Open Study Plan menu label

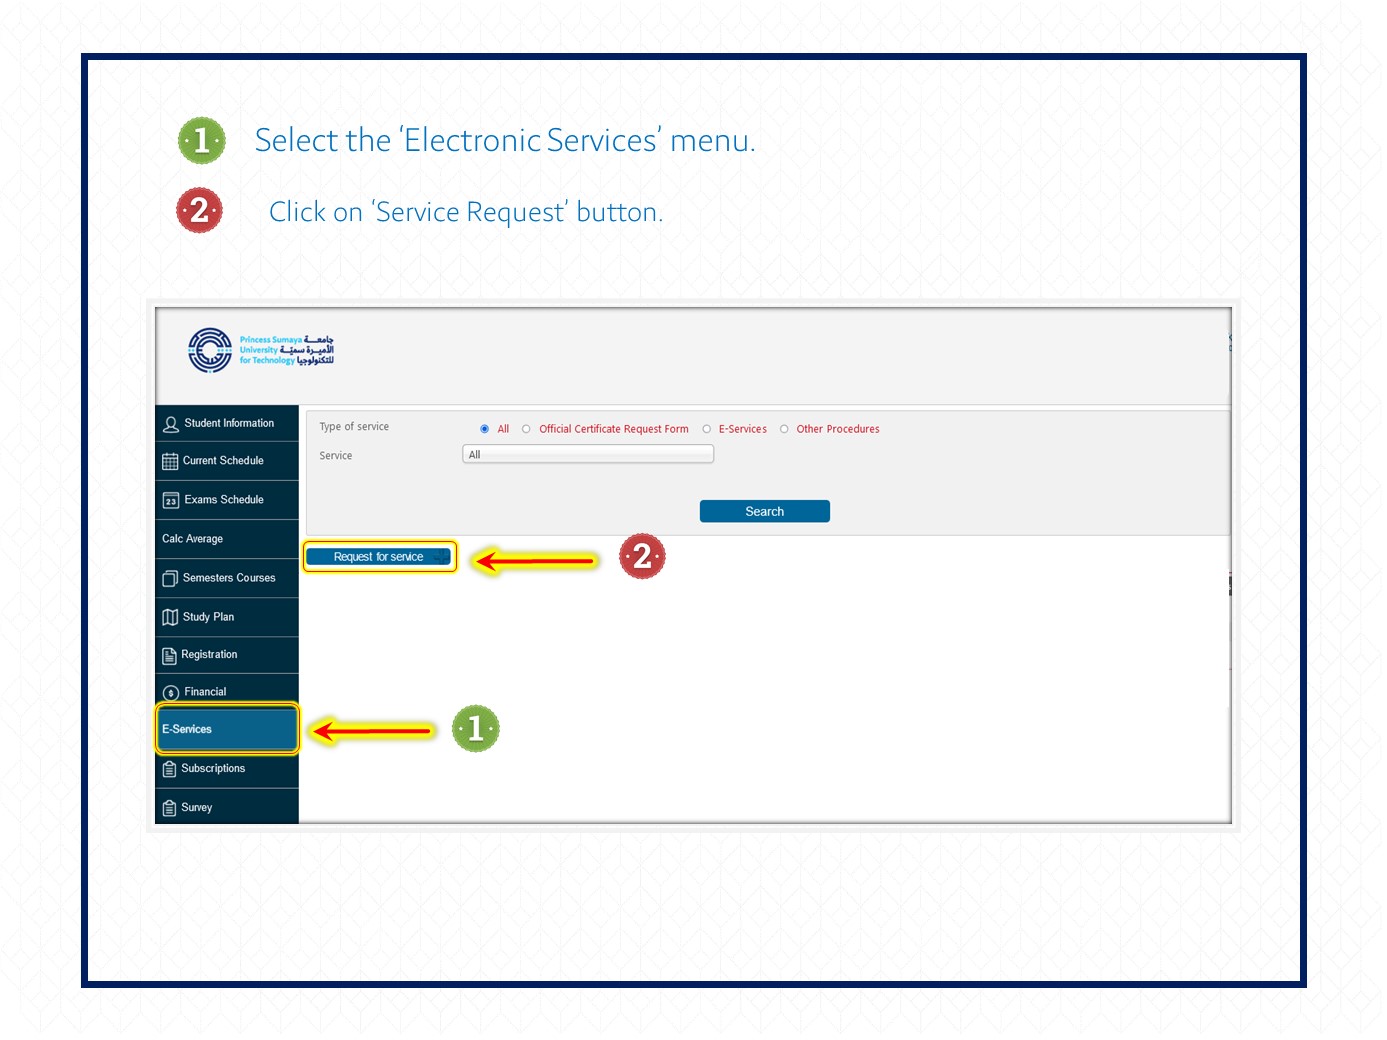(x=208, y=617)
